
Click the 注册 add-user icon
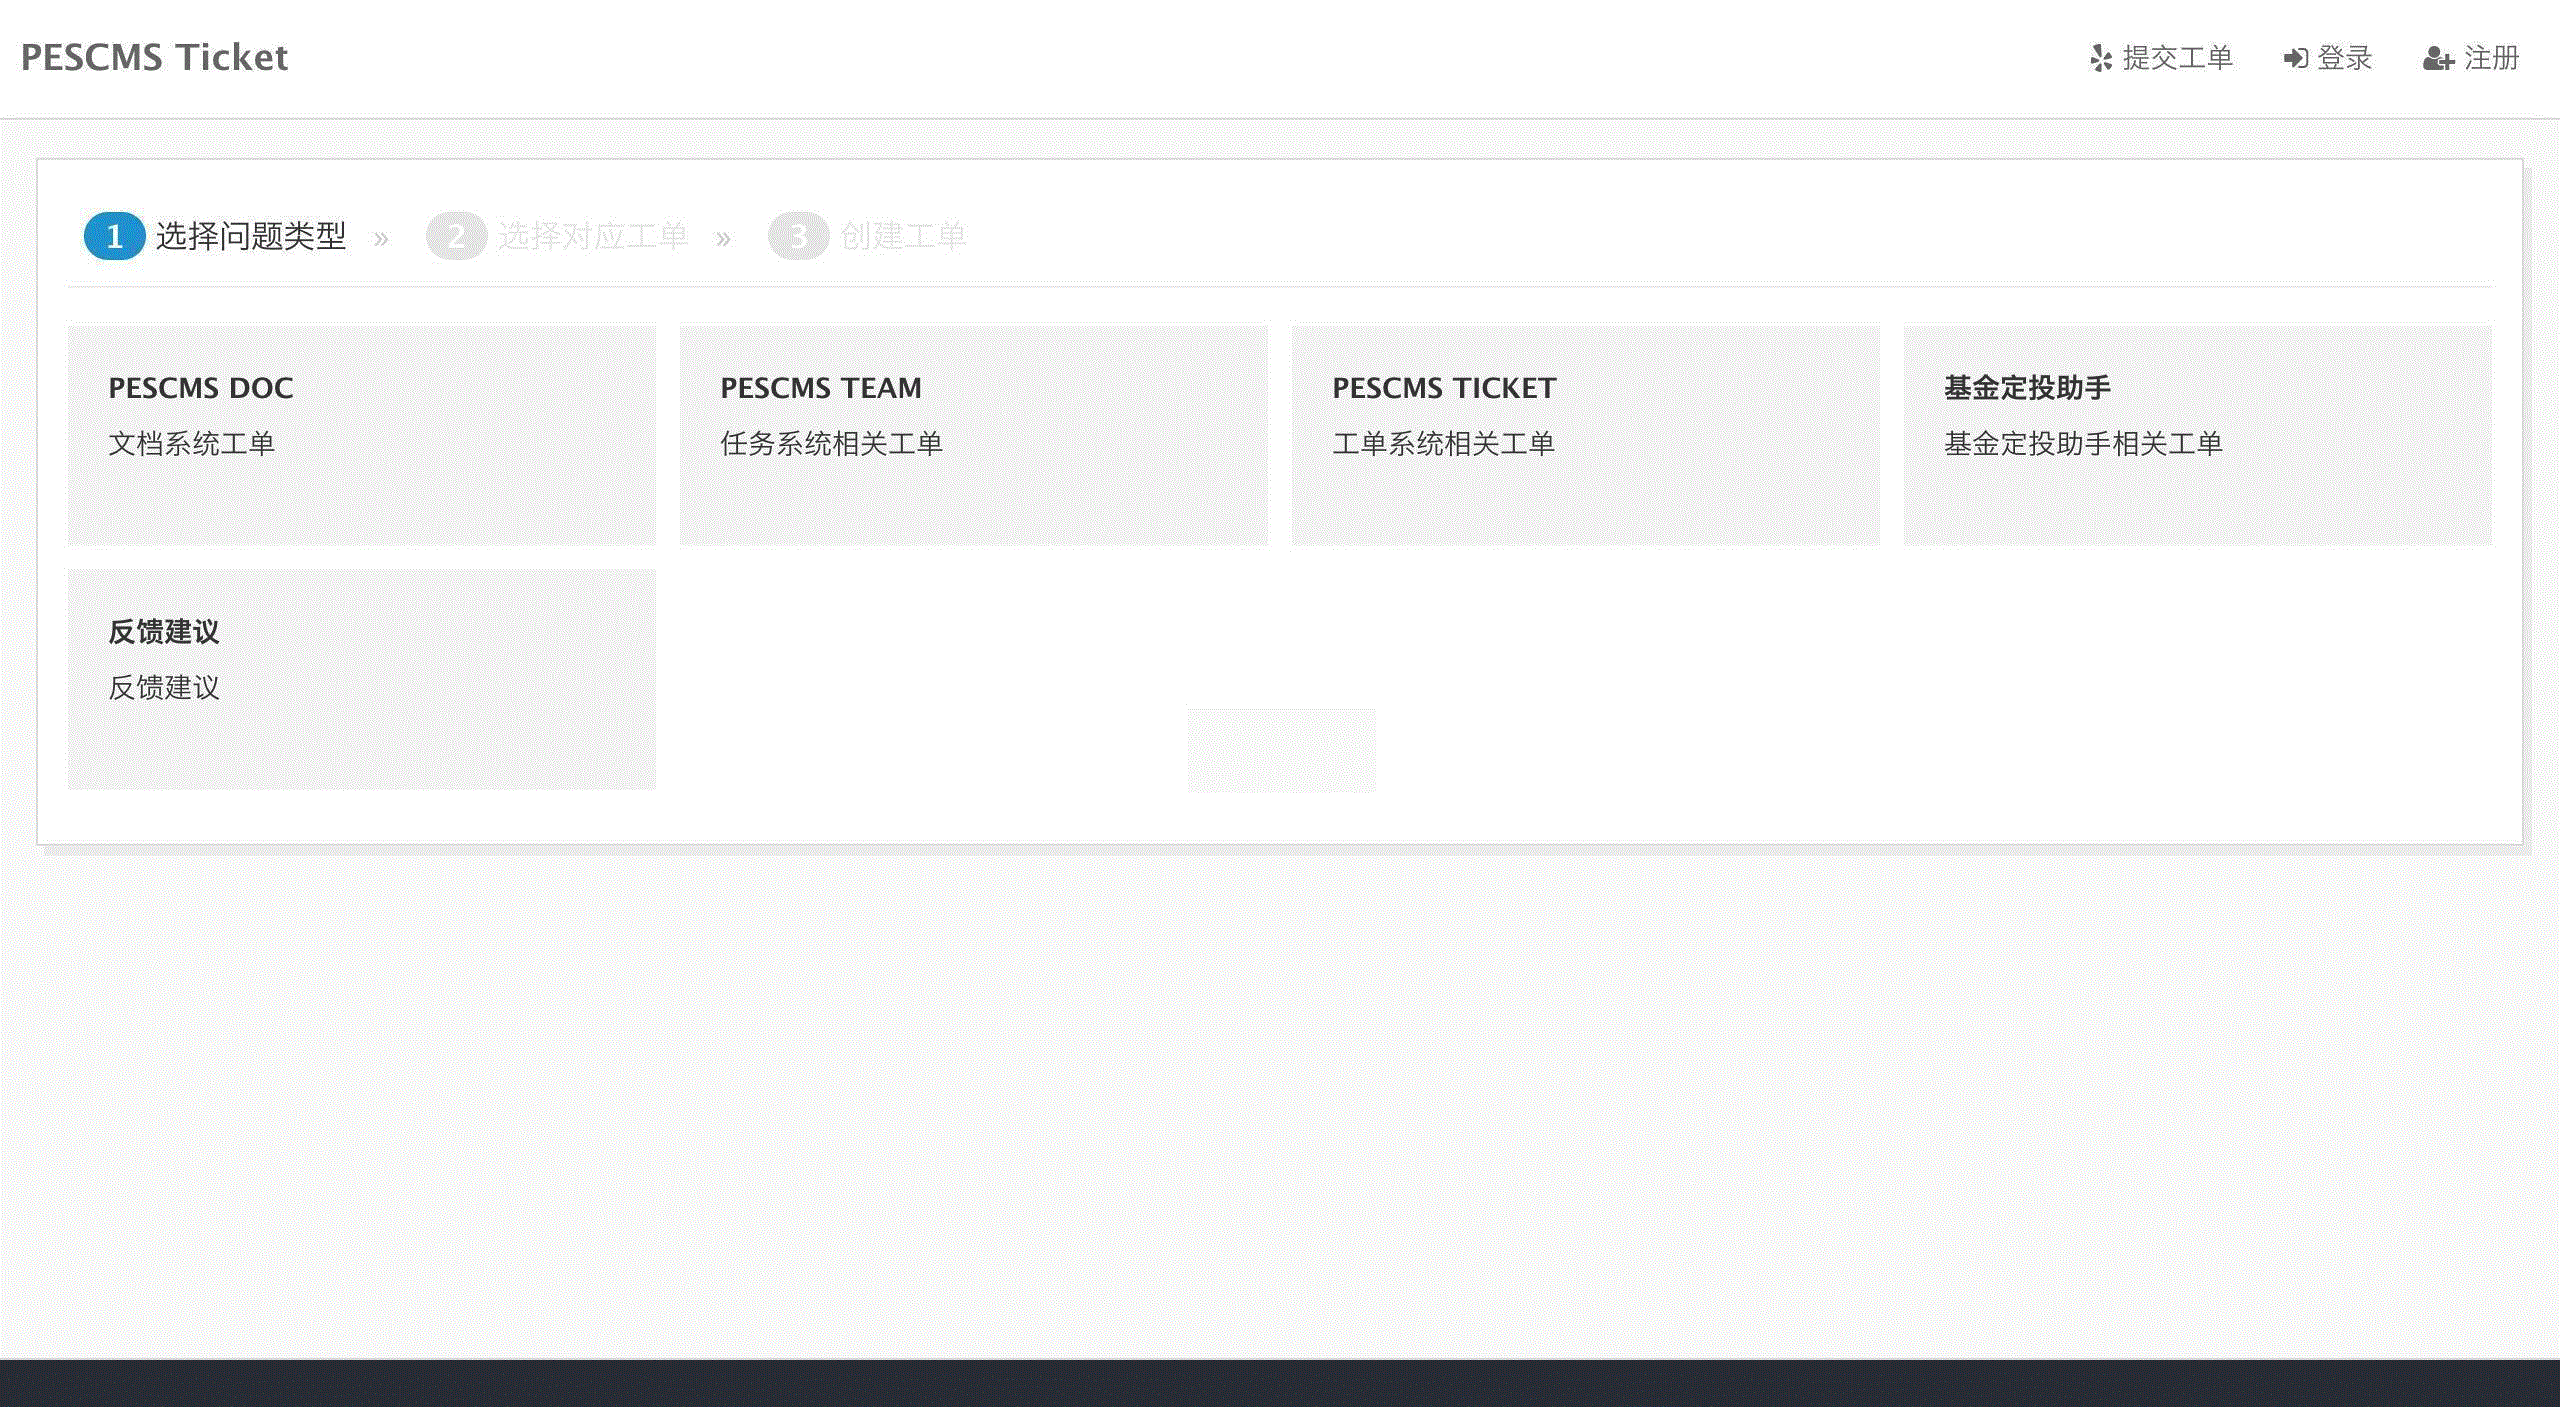[2438, 59]
